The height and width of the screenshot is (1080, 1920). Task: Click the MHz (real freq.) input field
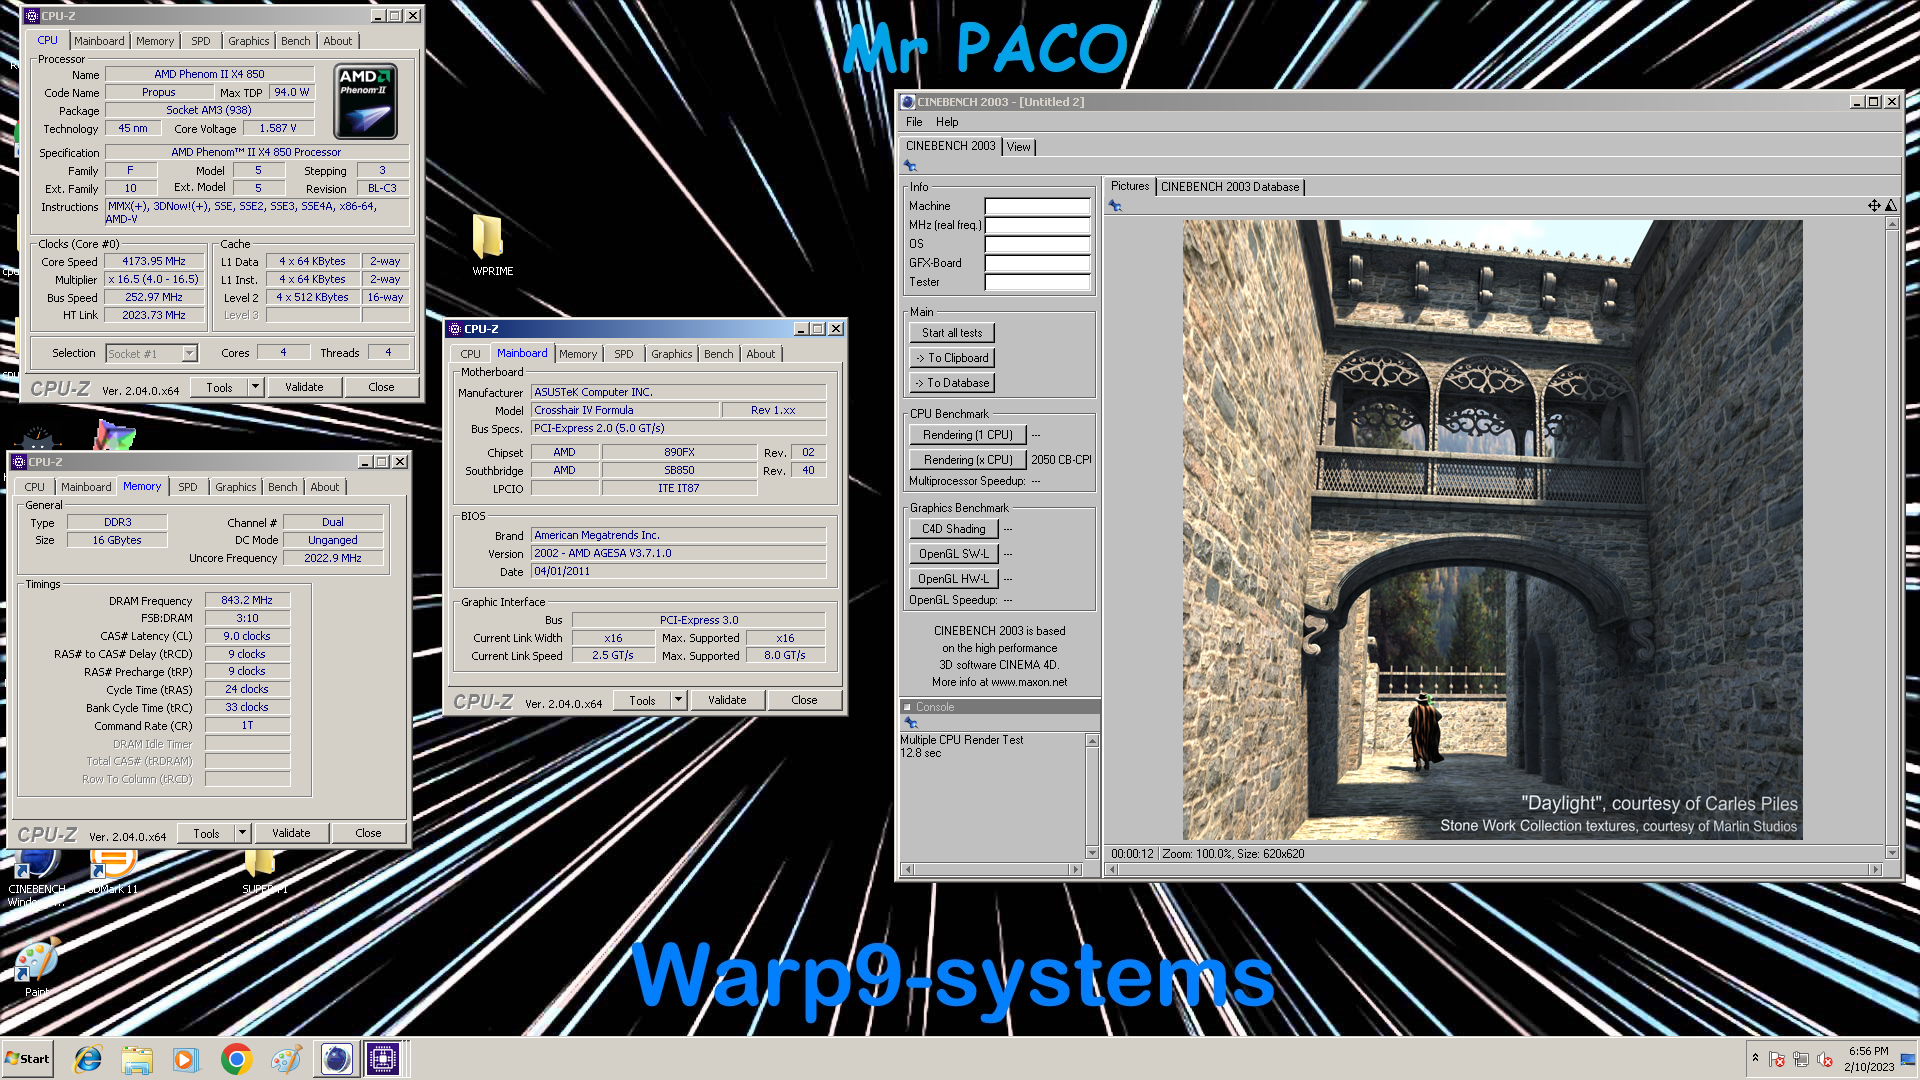coord(1037,225)
